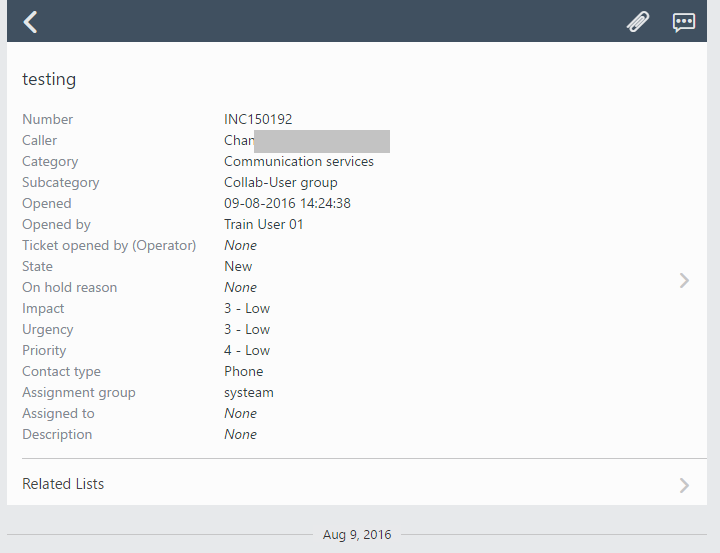This screenshot has width=720, height=553.
Task: Click the 'Collab-User group' subcategory value
Action: pos(280,182)
